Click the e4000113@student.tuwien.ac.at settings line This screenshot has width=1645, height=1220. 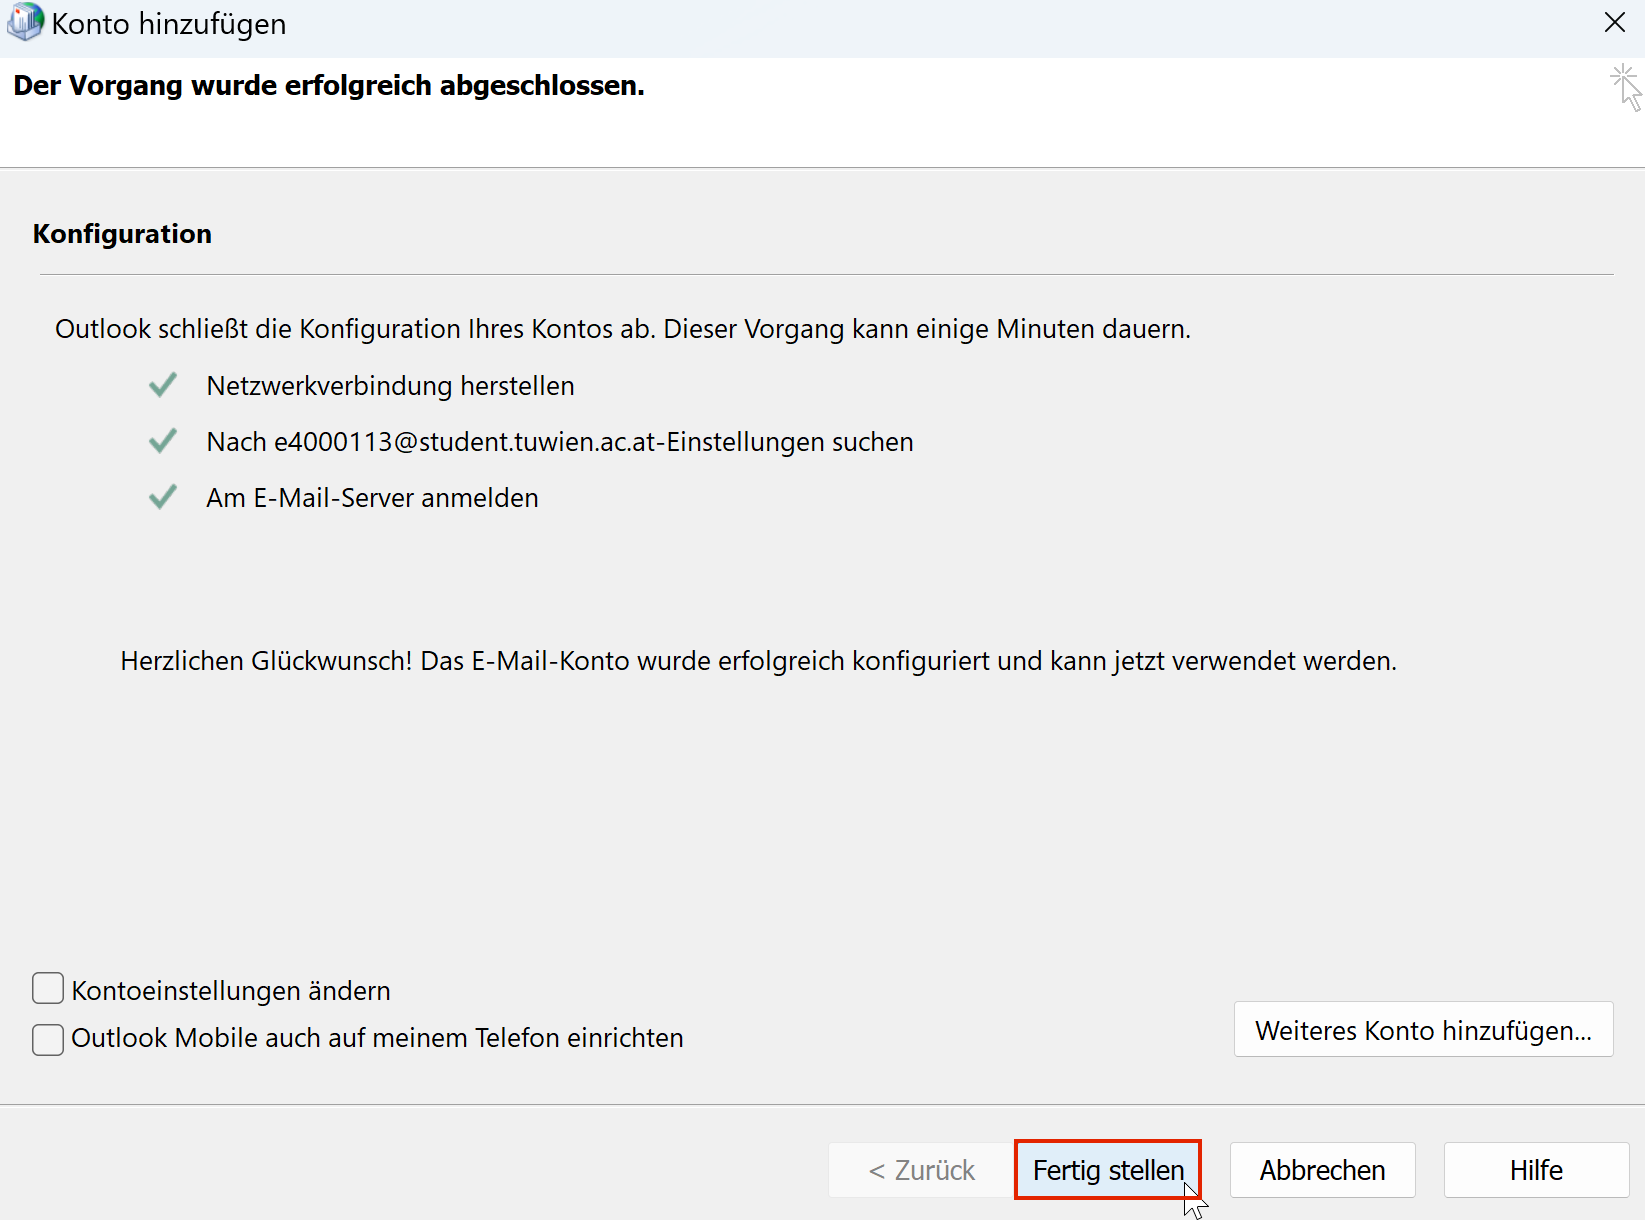click(559, 442)
